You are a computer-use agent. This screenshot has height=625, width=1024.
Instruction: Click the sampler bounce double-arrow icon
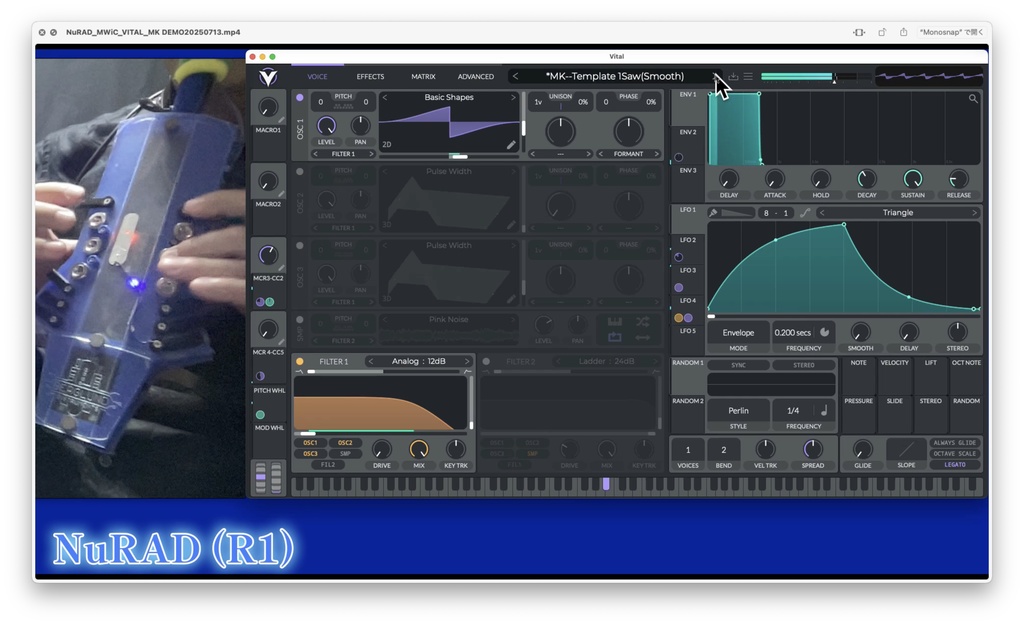[643, 337]
